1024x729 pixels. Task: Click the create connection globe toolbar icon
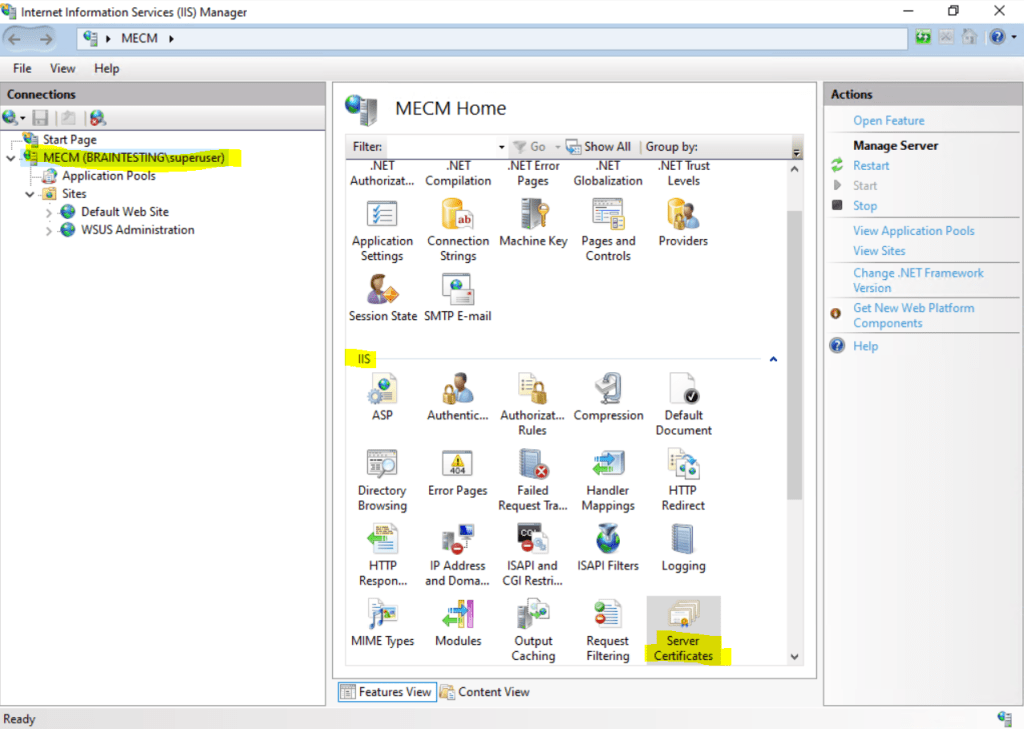(10, 118)
